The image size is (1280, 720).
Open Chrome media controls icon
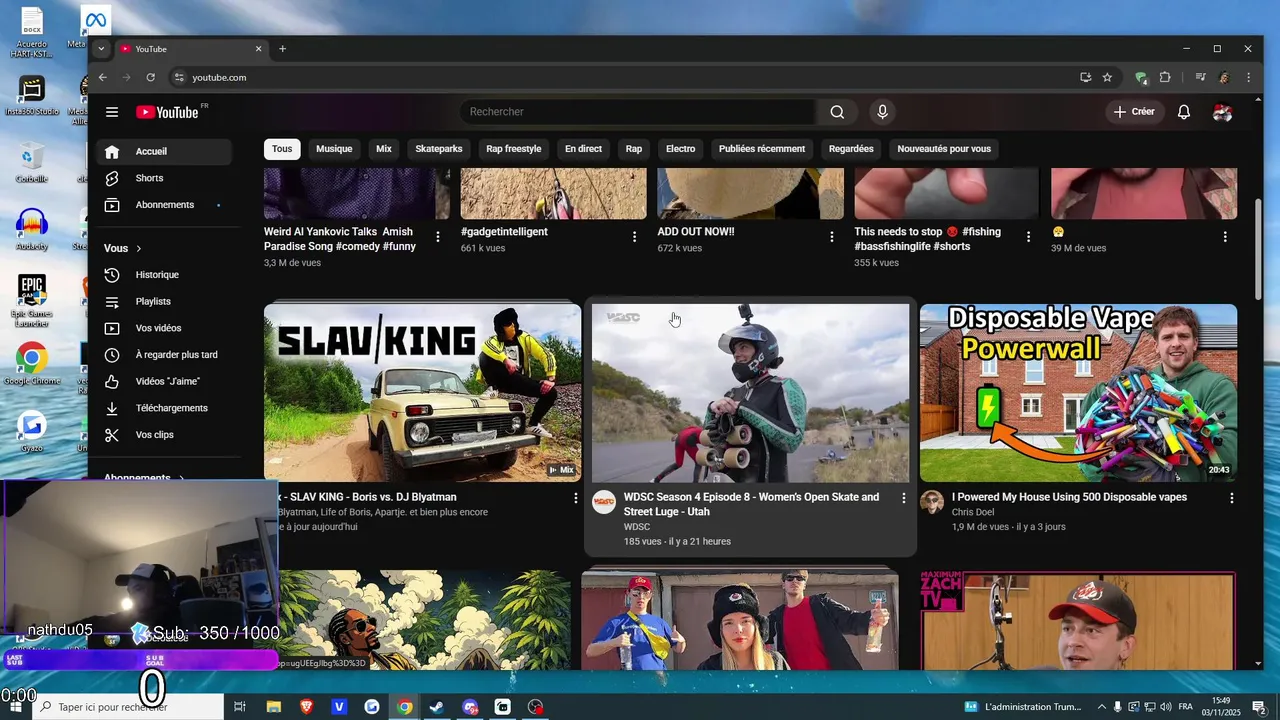[1200, 77]
